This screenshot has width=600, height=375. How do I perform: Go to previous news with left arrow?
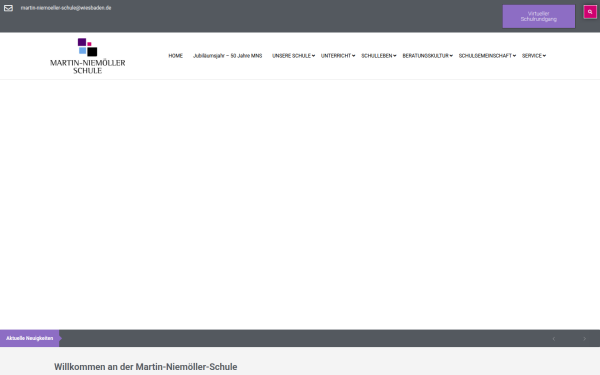click(554, 339)
